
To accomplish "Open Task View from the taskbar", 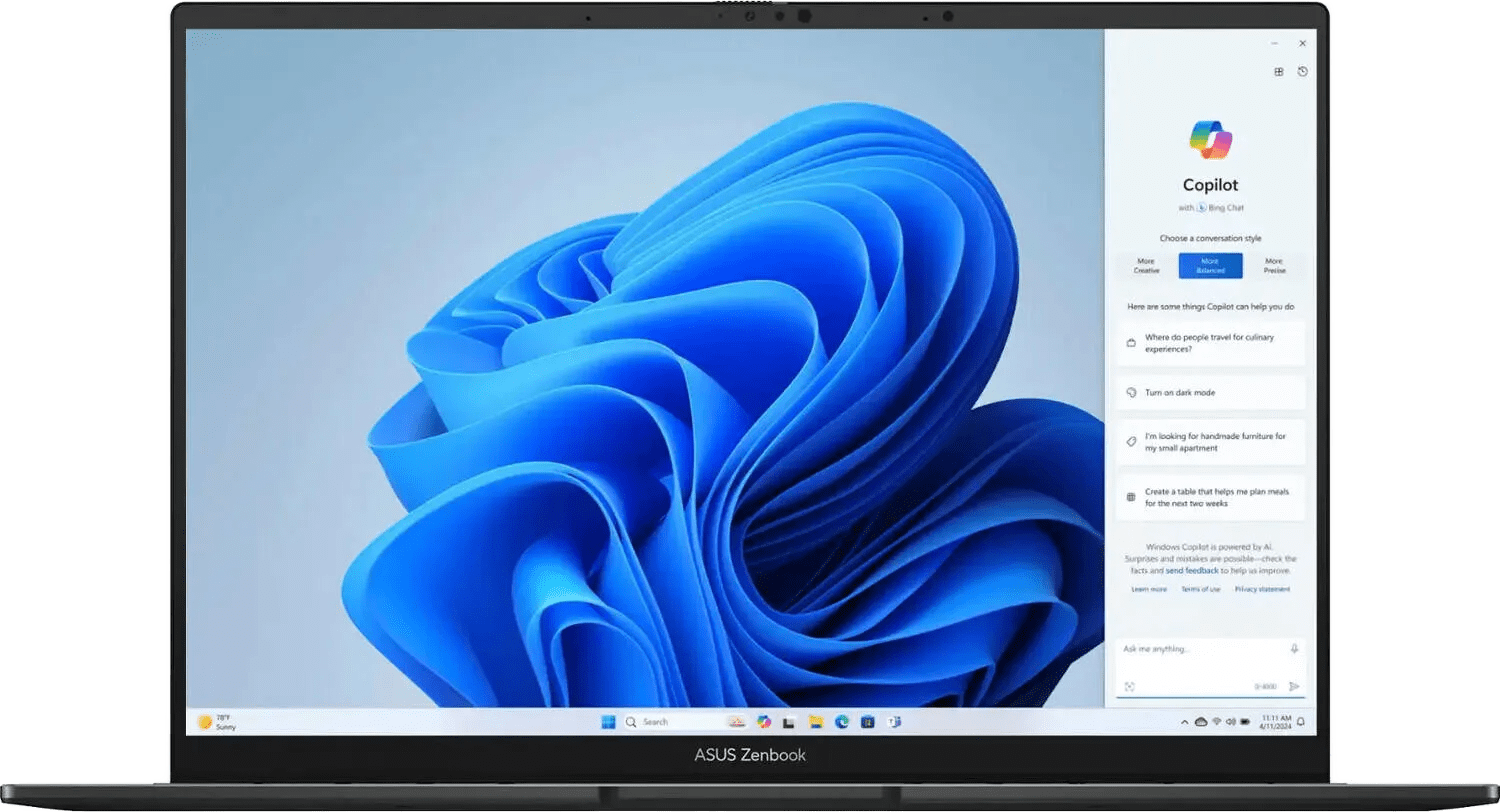I will pos(789,722).
